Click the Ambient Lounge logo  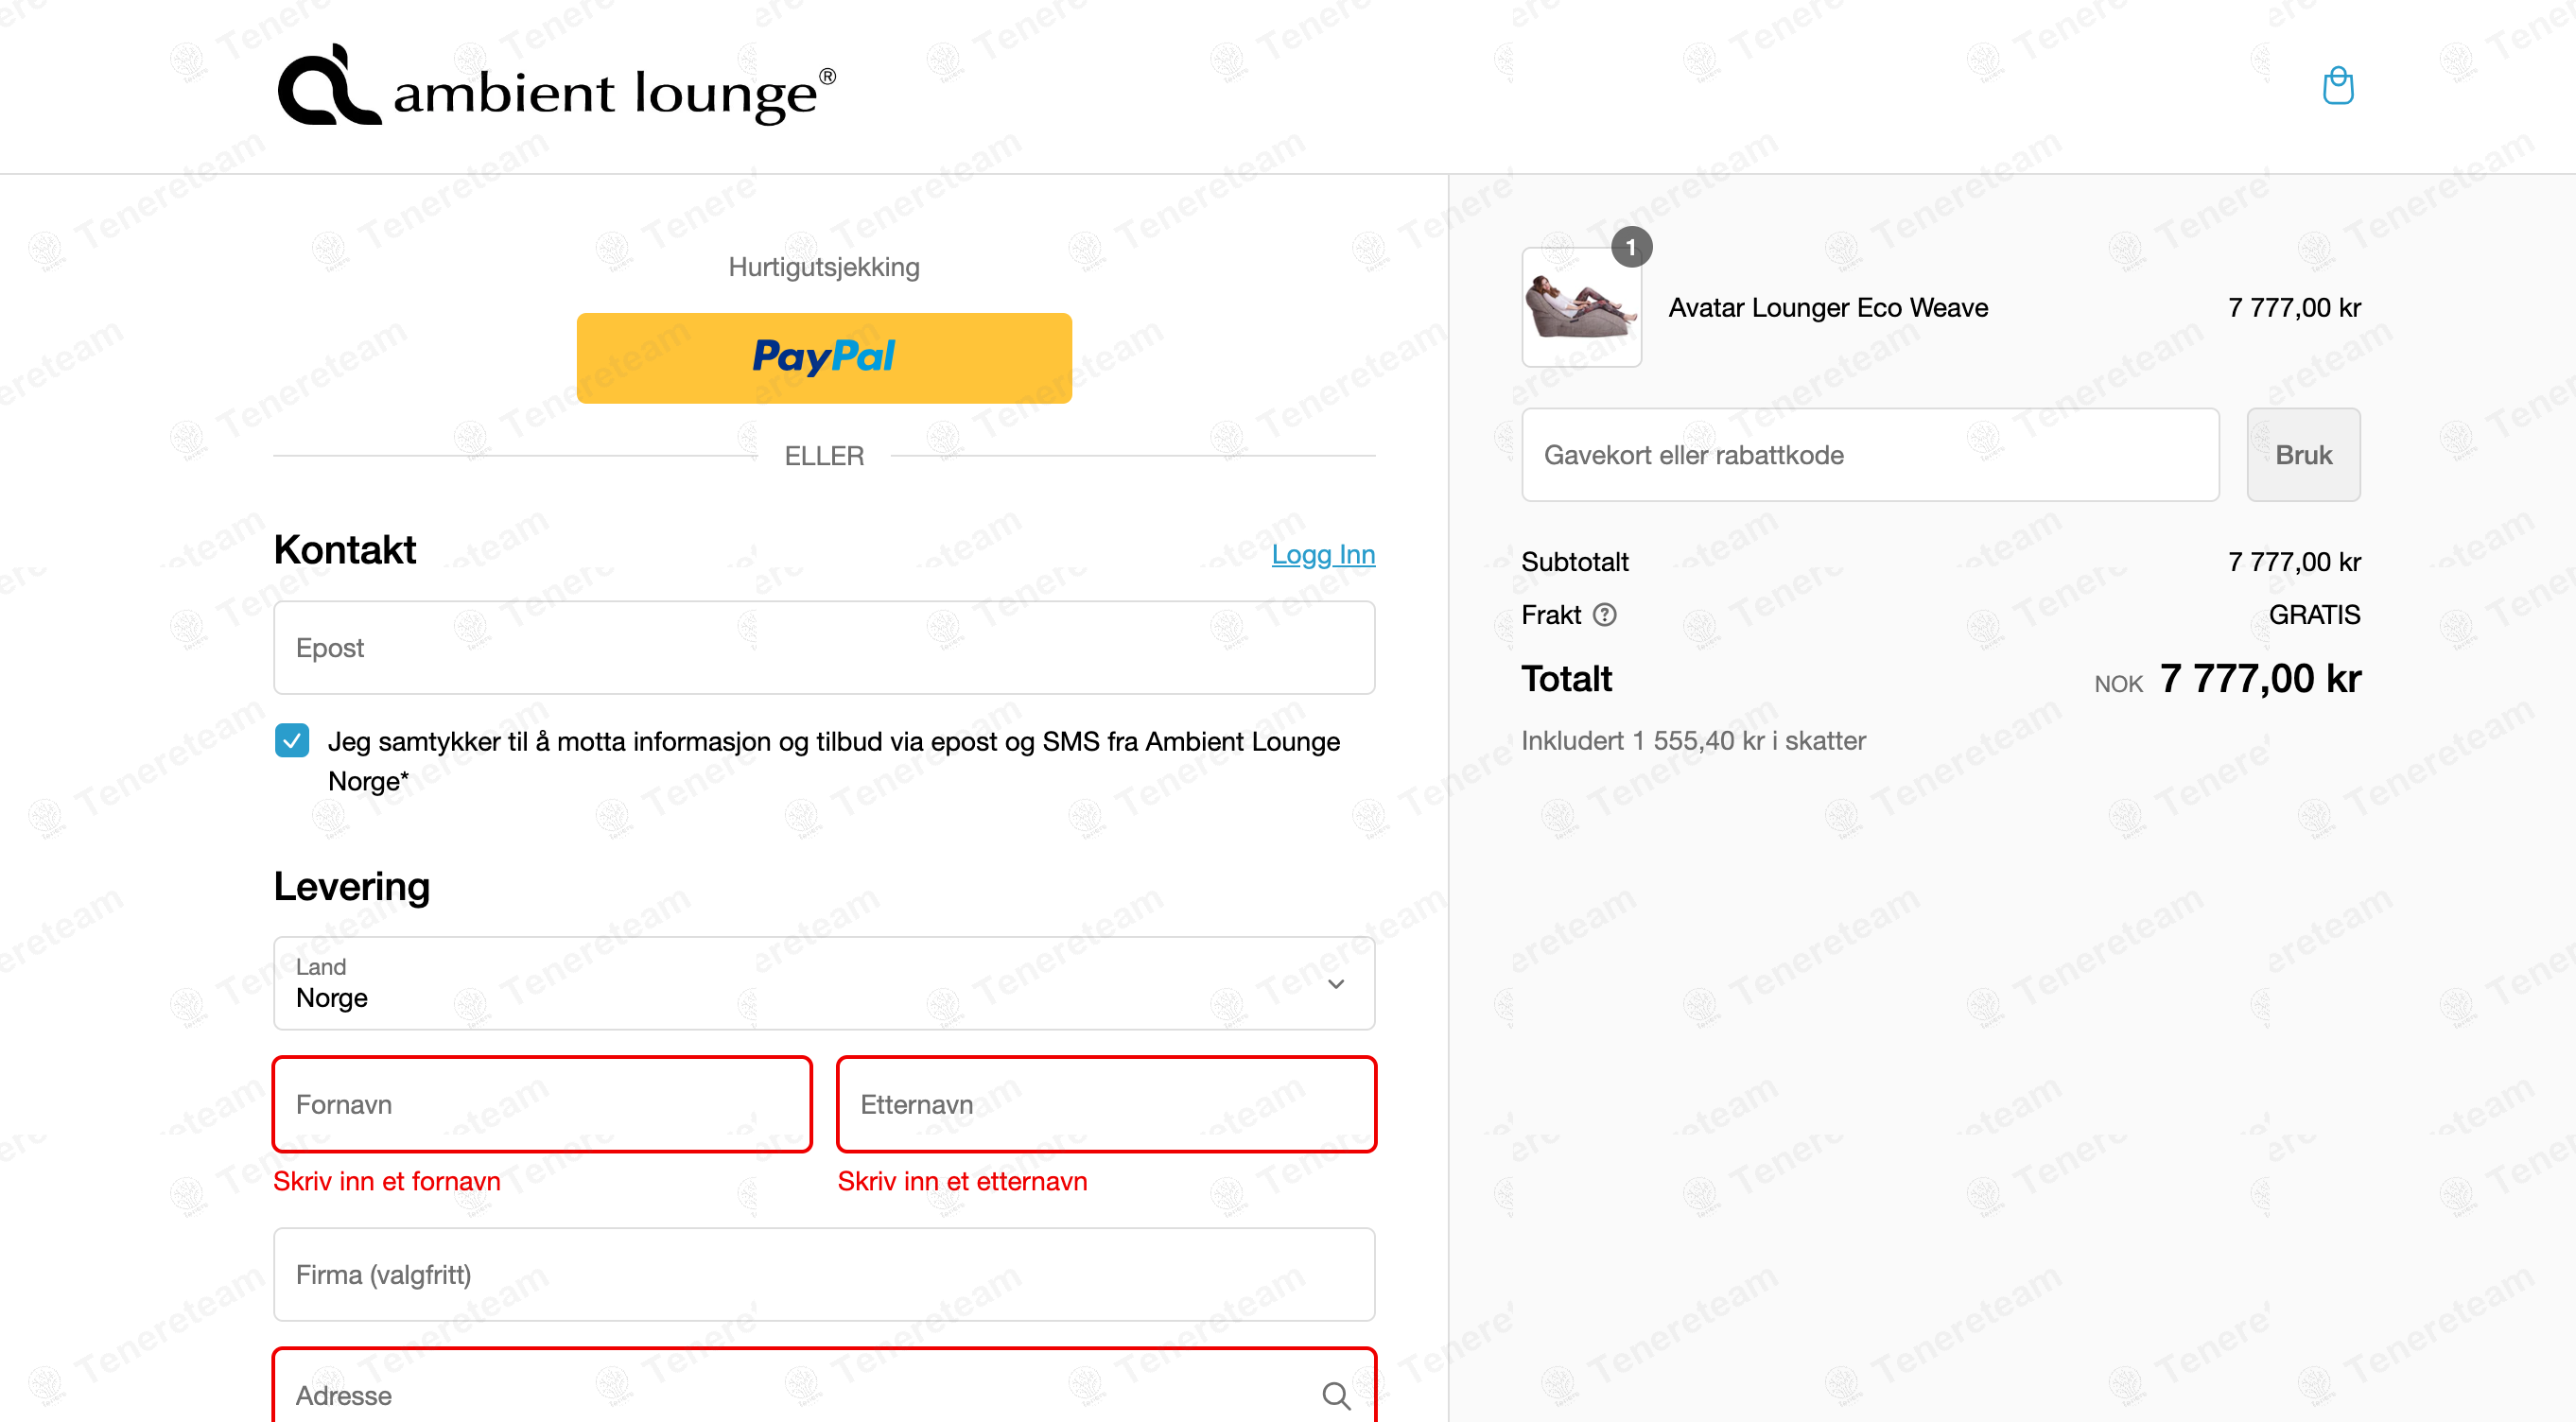(x=556, y=87)
